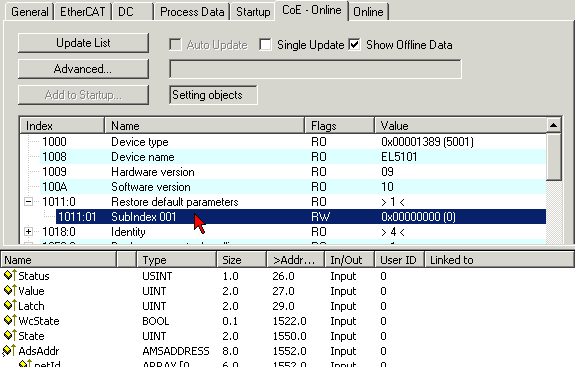575x367 pixels.
Task: Click the CoE list scrollbar thumb
Action: (x=553, y=157)
